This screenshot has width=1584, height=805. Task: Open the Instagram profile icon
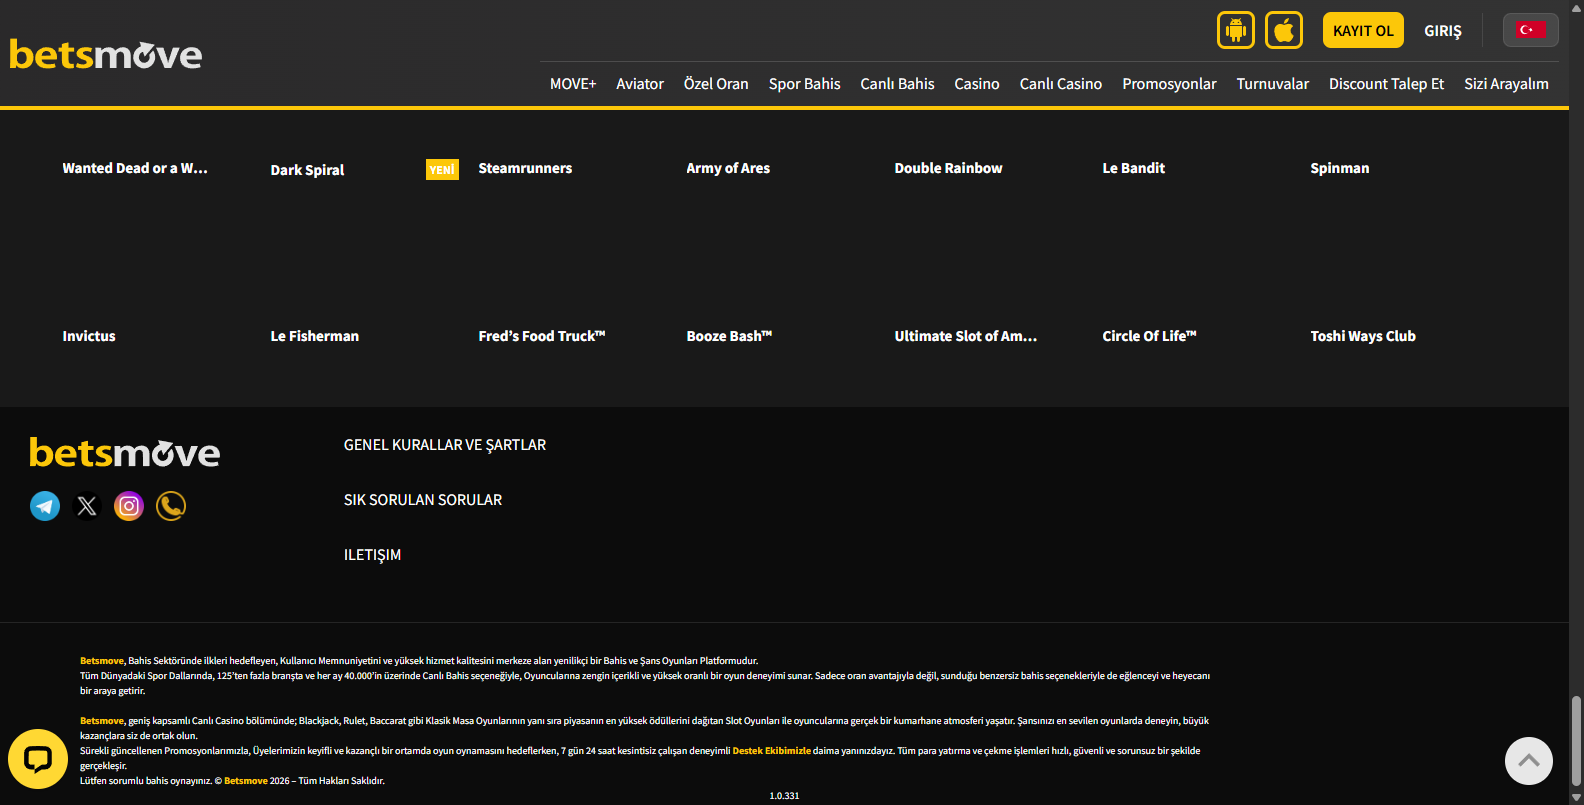coord(129,506)
